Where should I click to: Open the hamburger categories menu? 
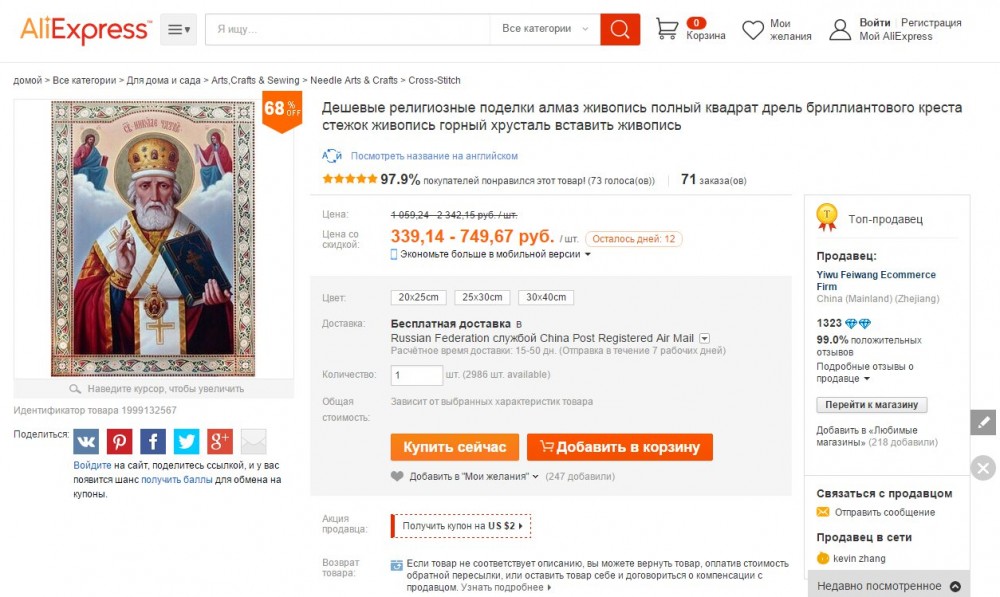179,30
